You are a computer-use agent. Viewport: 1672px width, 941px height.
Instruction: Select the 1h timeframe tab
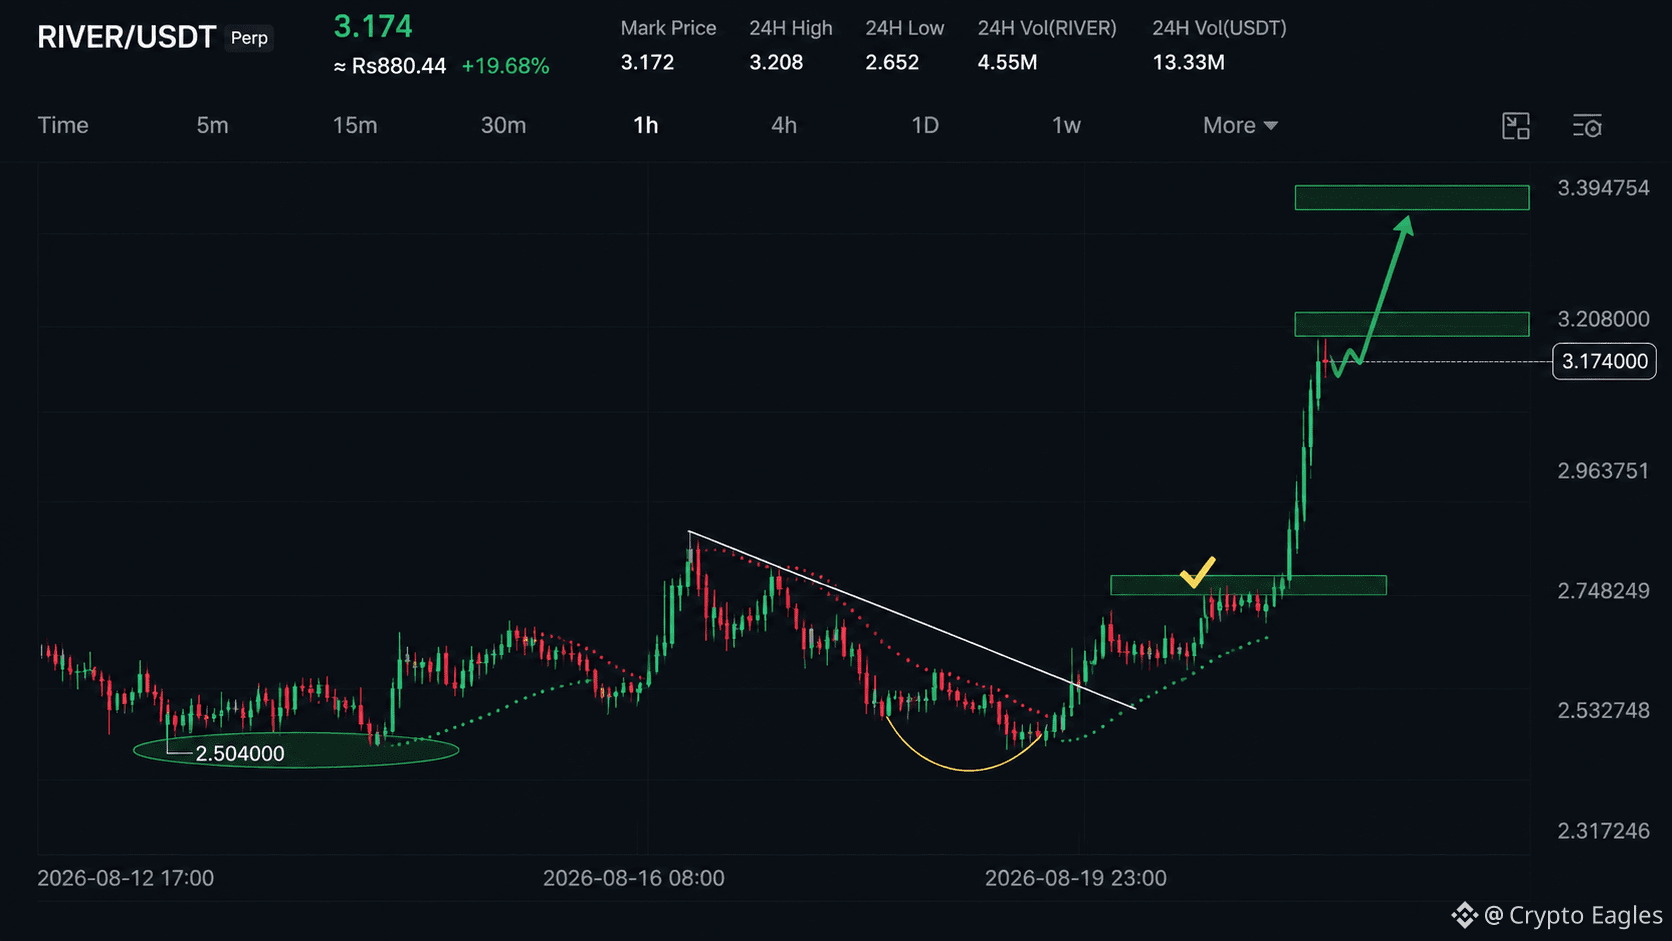click(646, 125)
